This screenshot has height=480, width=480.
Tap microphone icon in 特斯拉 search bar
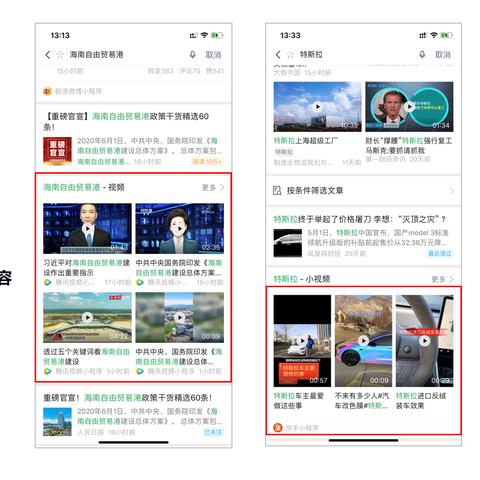point(422,55)
